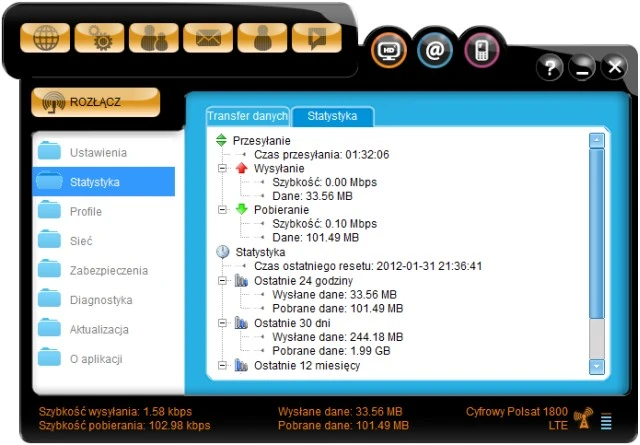640x445 pixels.
Task: Open the gear settings toolbar icon
Action: pyautogui.click(x=99, y=38)
